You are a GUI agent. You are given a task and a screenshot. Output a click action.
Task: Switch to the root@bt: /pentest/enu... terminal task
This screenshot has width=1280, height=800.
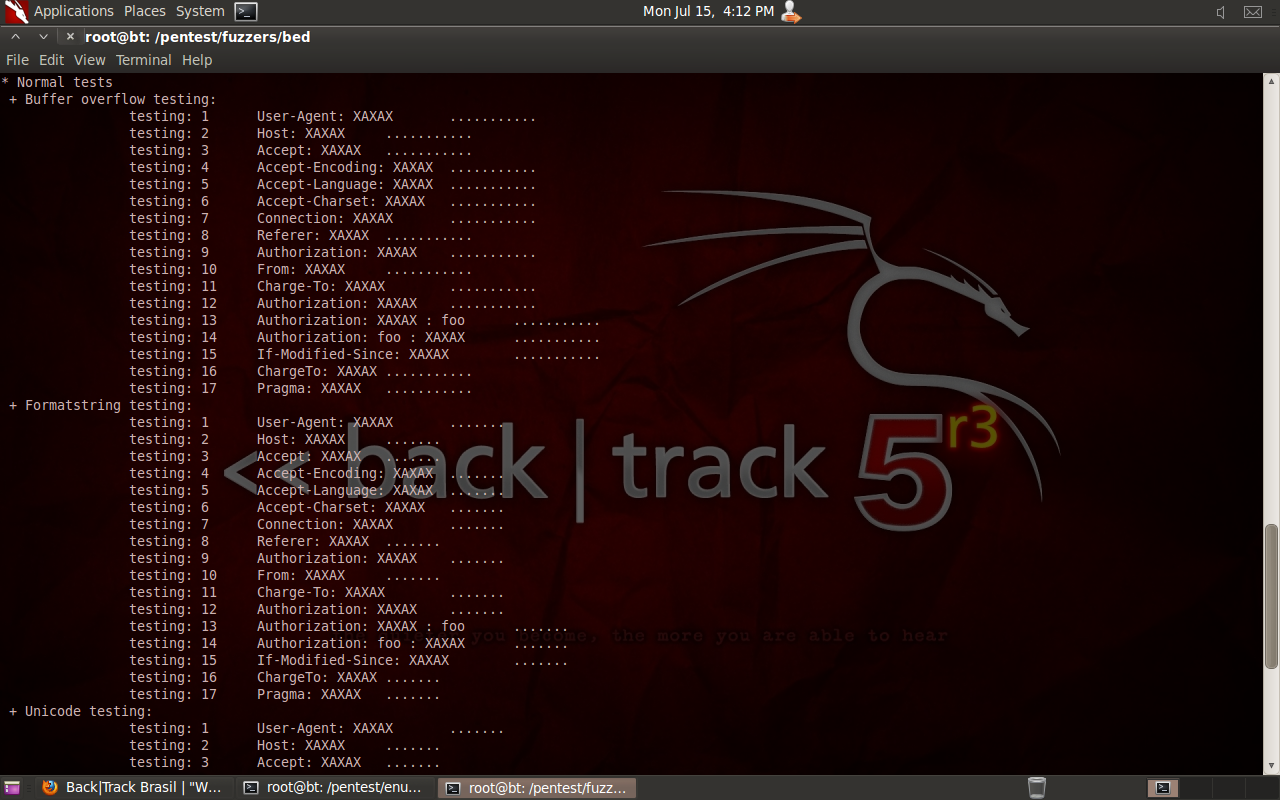point(337,788)
